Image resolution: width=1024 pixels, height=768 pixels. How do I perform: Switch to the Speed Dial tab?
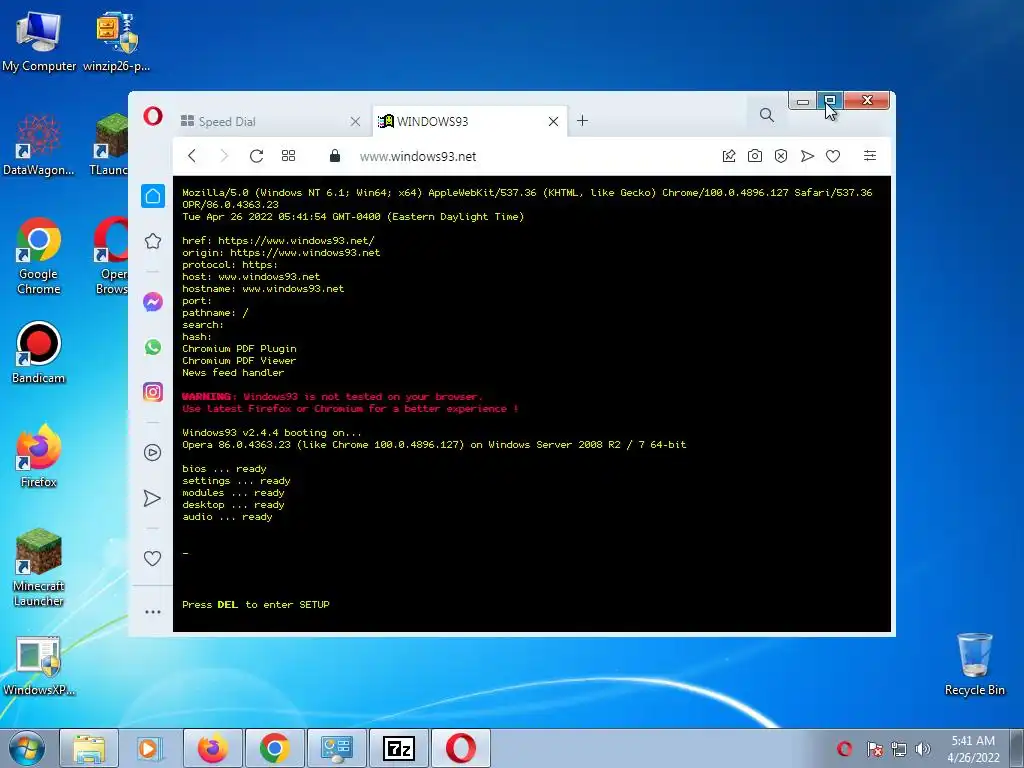tap(269, 121)
